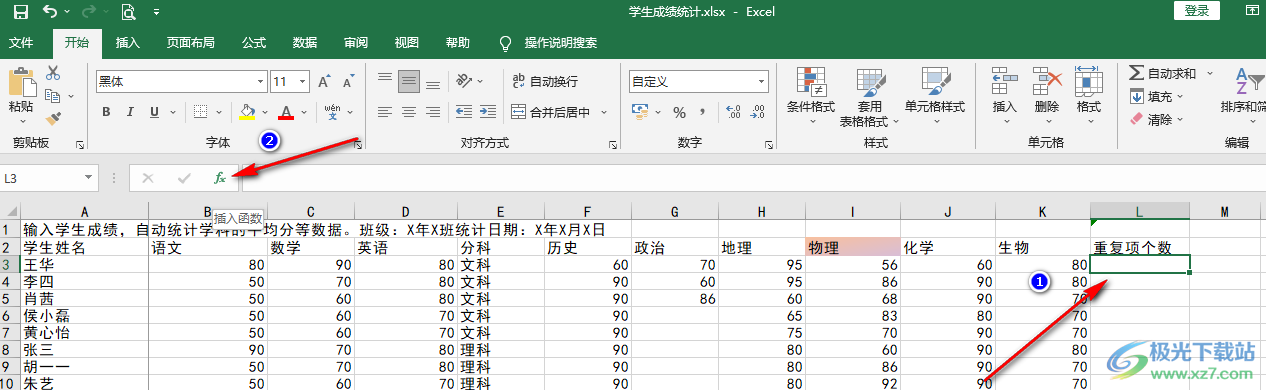Click the increase indent icon
The width and height of the screenshot is (1266, 390).
point(487,112)
